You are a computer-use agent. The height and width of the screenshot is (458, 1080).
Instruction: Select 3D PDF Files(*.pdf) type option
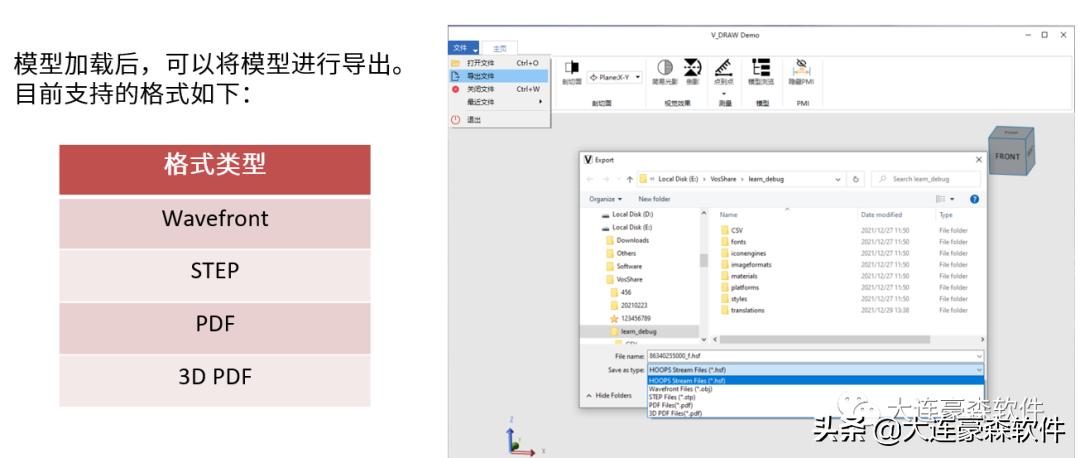pyautogui.click(x=816, y=413)
